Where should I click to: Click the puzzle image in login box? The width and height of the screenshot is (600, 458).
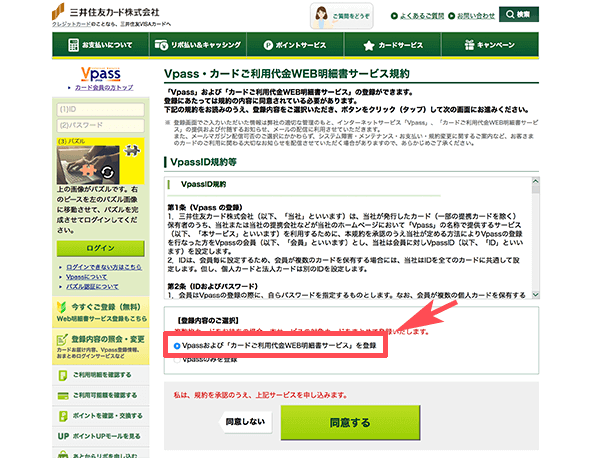[88, 165]
